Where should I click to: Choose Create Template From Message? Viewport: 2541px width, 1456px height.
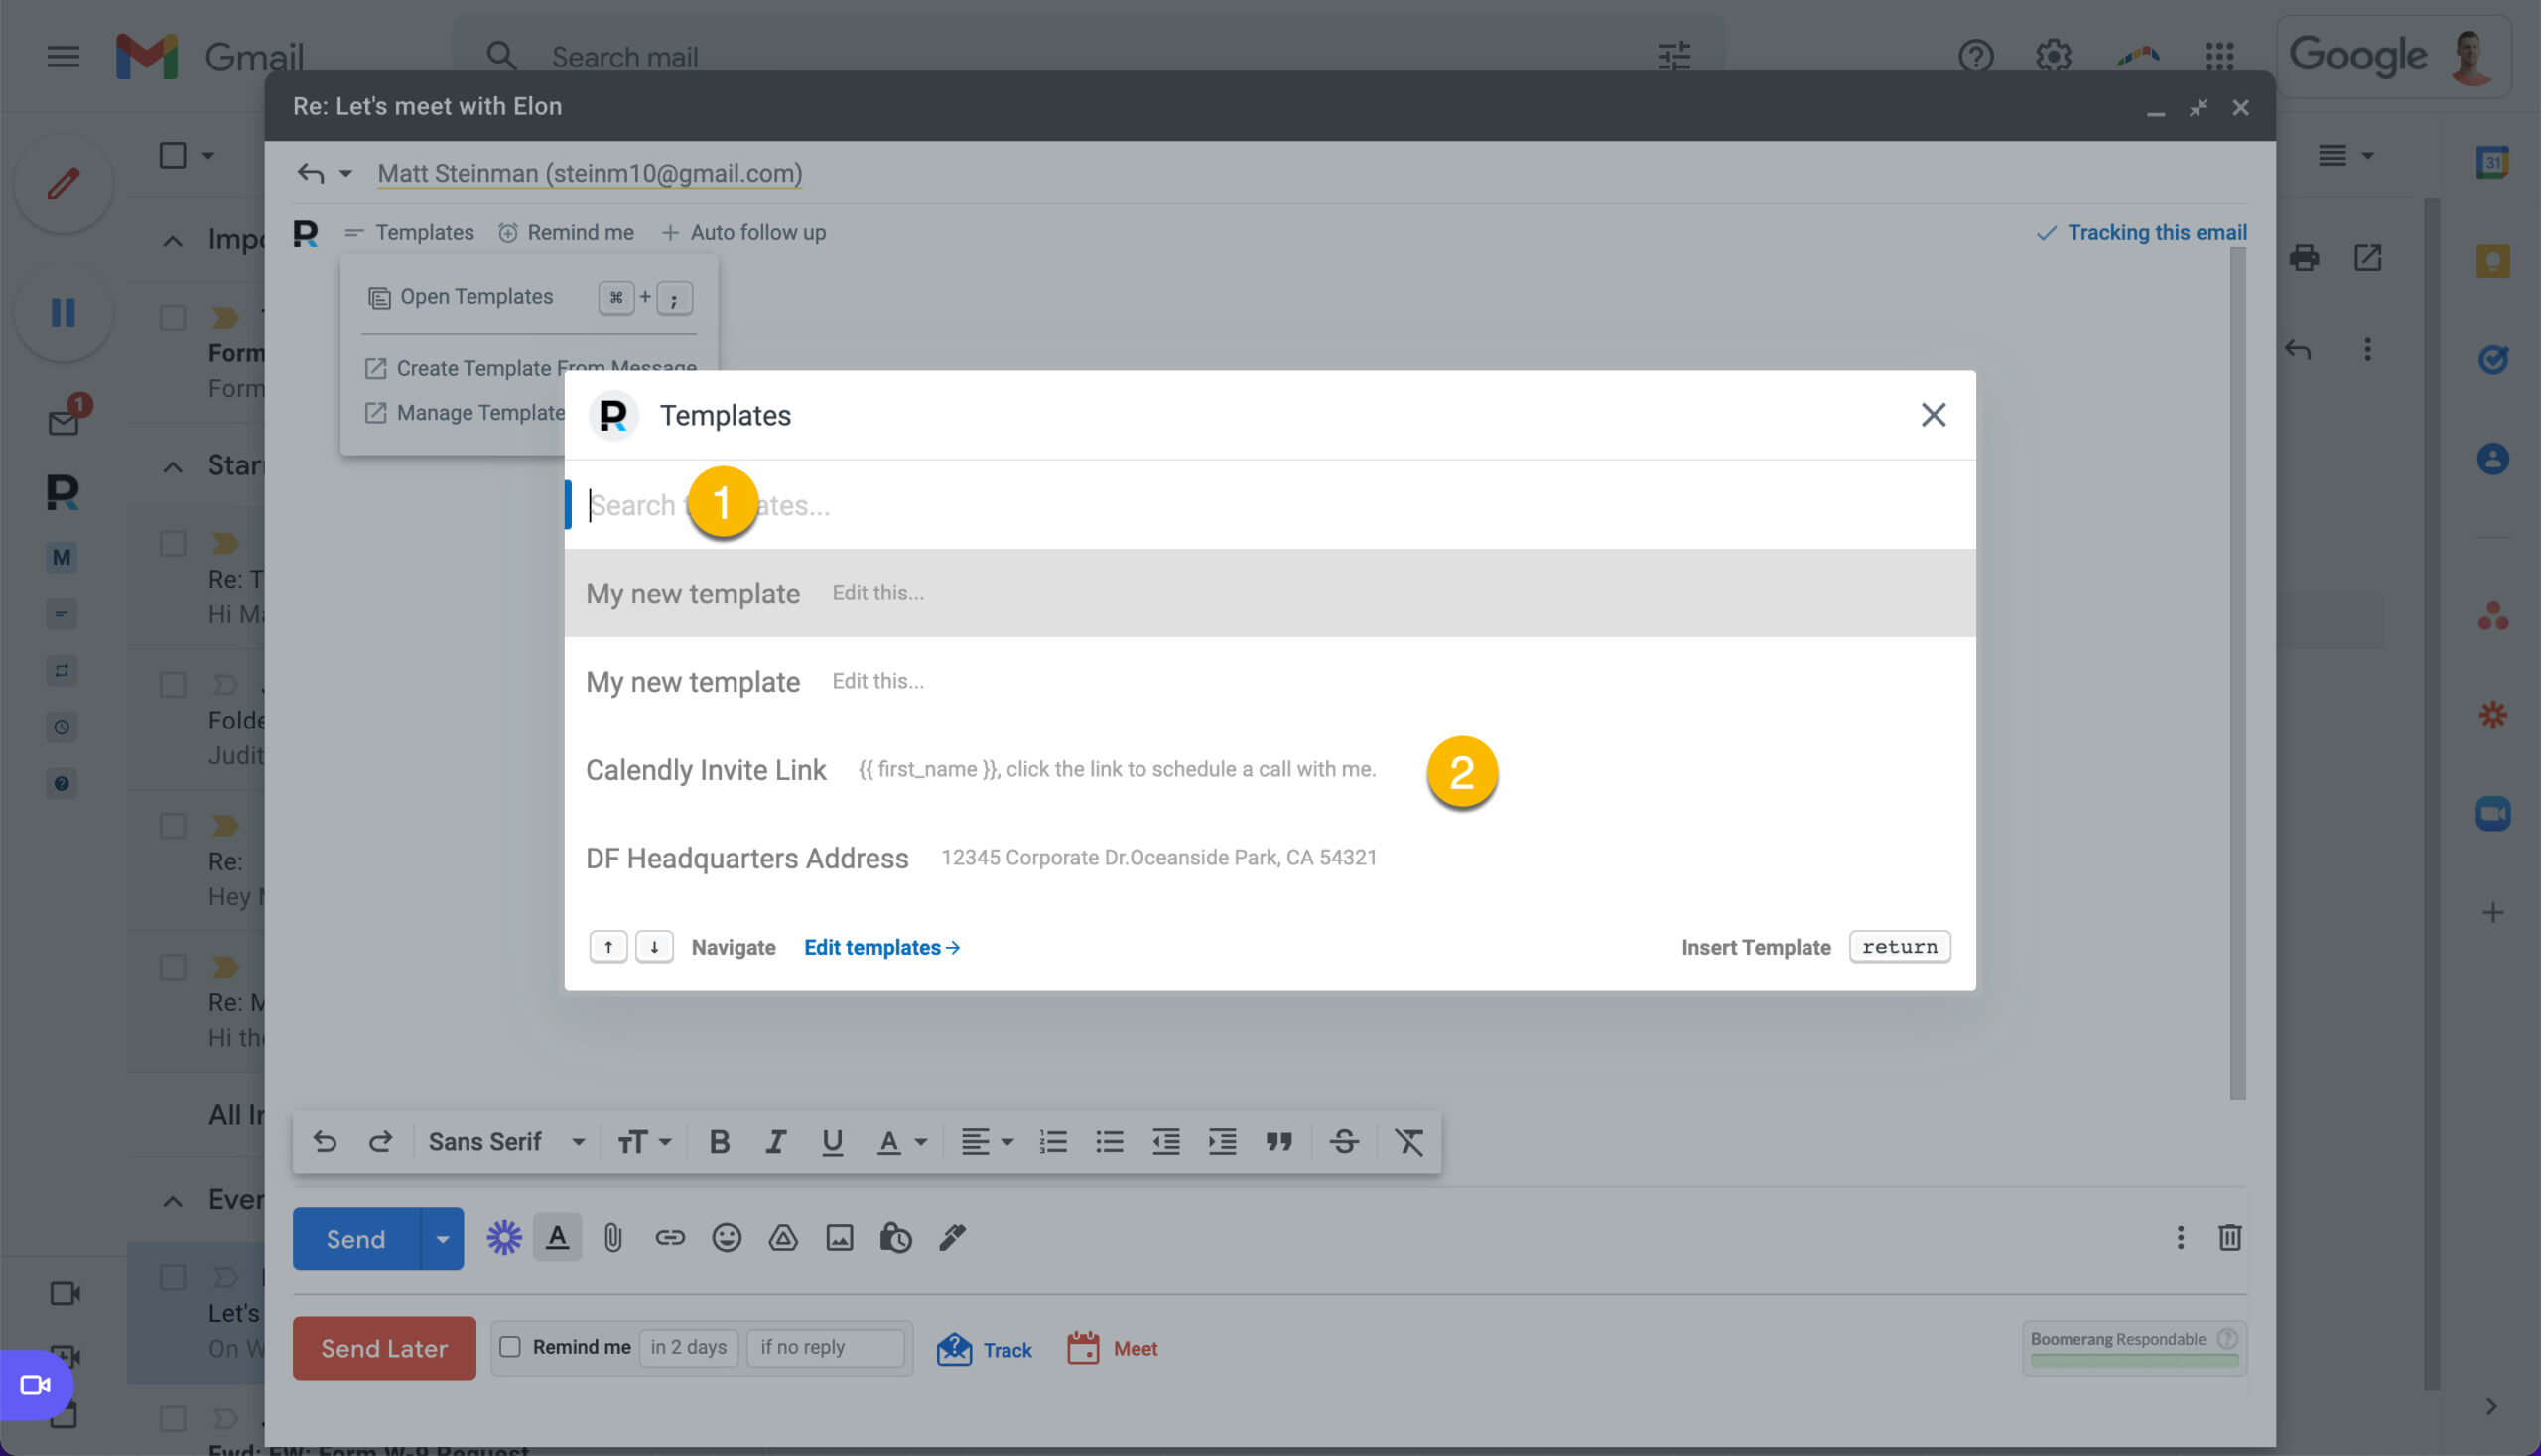[x=530, y=368]
